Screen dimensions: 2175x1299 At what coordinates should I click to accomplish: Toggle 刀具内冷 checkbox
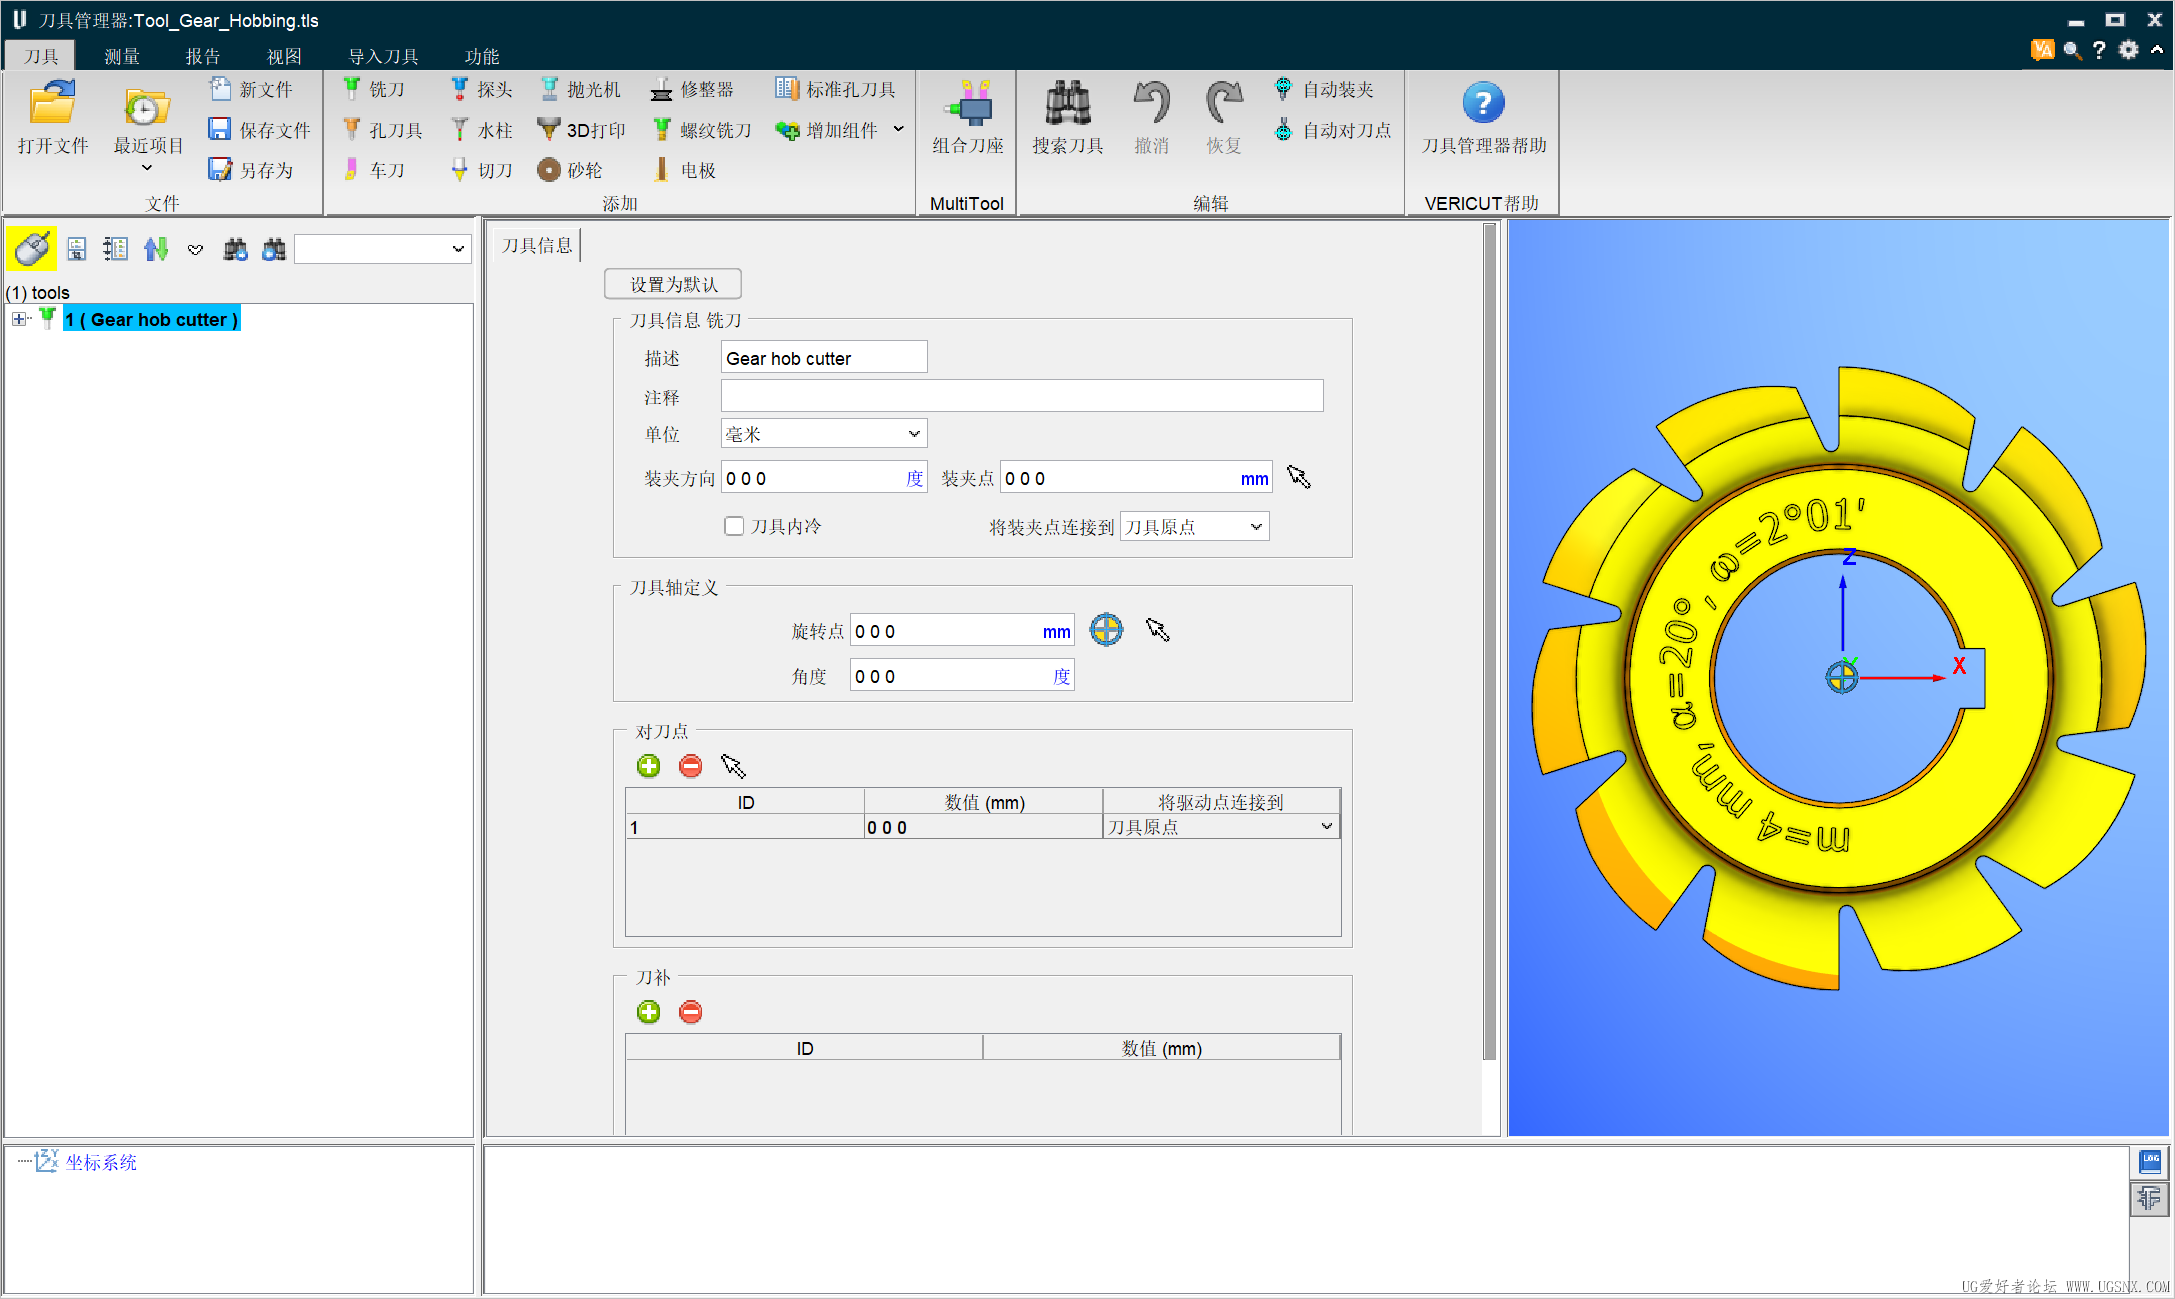pyautogui.click(x=734, y=526)
